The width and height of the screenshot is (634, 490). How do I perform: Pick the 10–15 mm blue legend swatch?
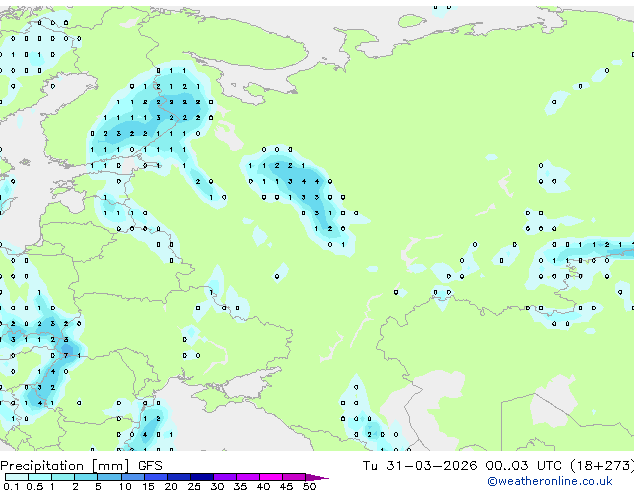(x=133, y=477)
